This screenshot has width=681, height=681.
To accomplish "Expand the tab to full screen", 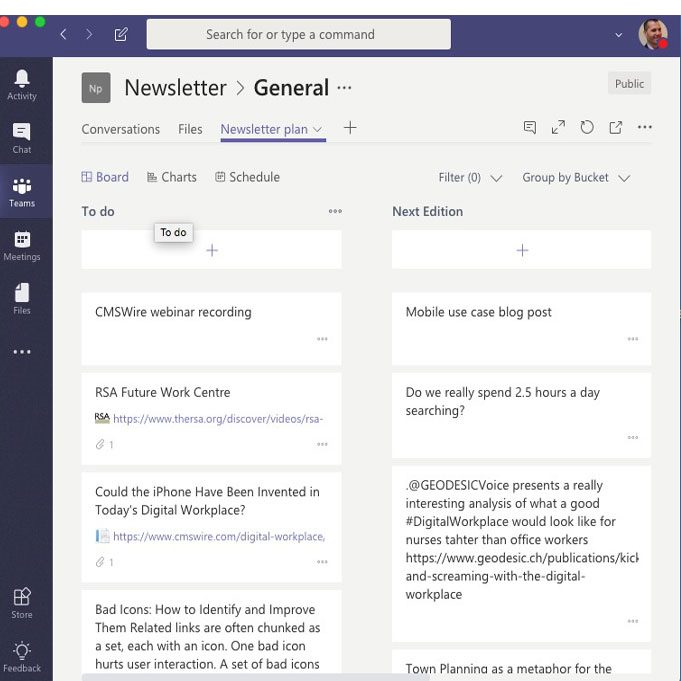I will pyautogui.click(x=558, y=127).
